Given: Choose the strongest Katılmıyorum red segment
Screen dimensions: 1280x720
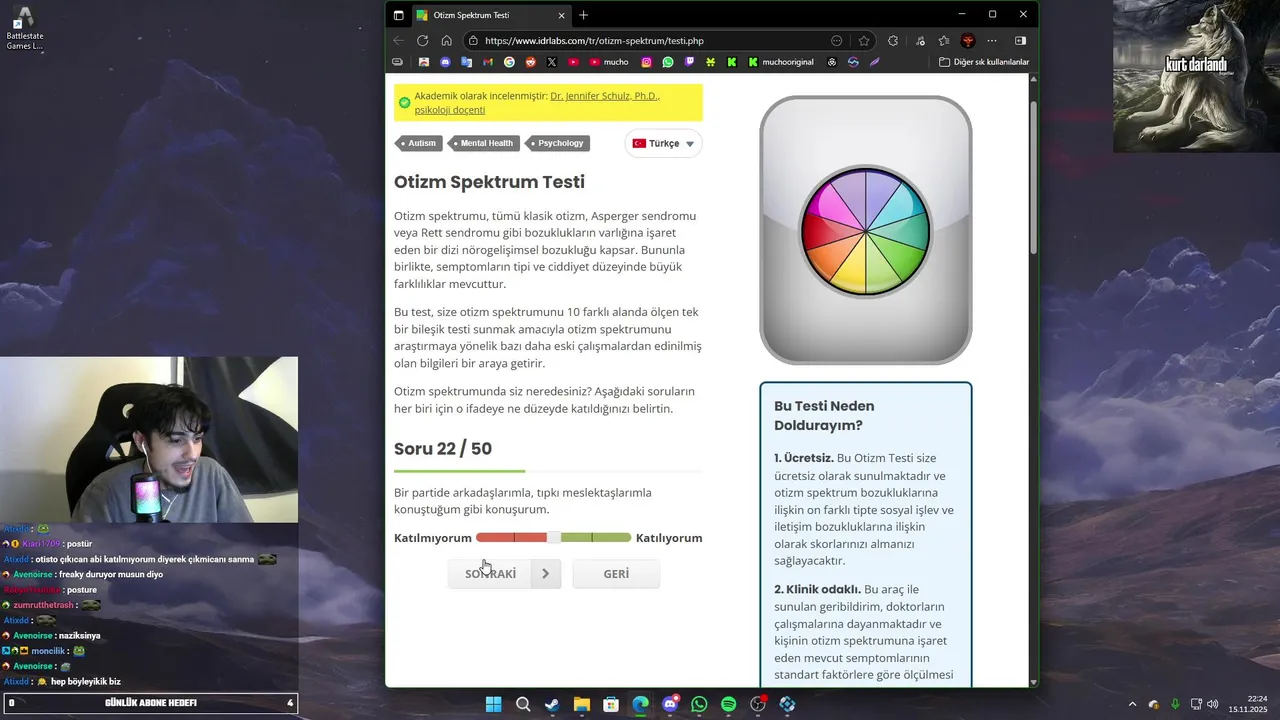Looking at the screenshot, I should pyautogui.click(x=495, y=538).
